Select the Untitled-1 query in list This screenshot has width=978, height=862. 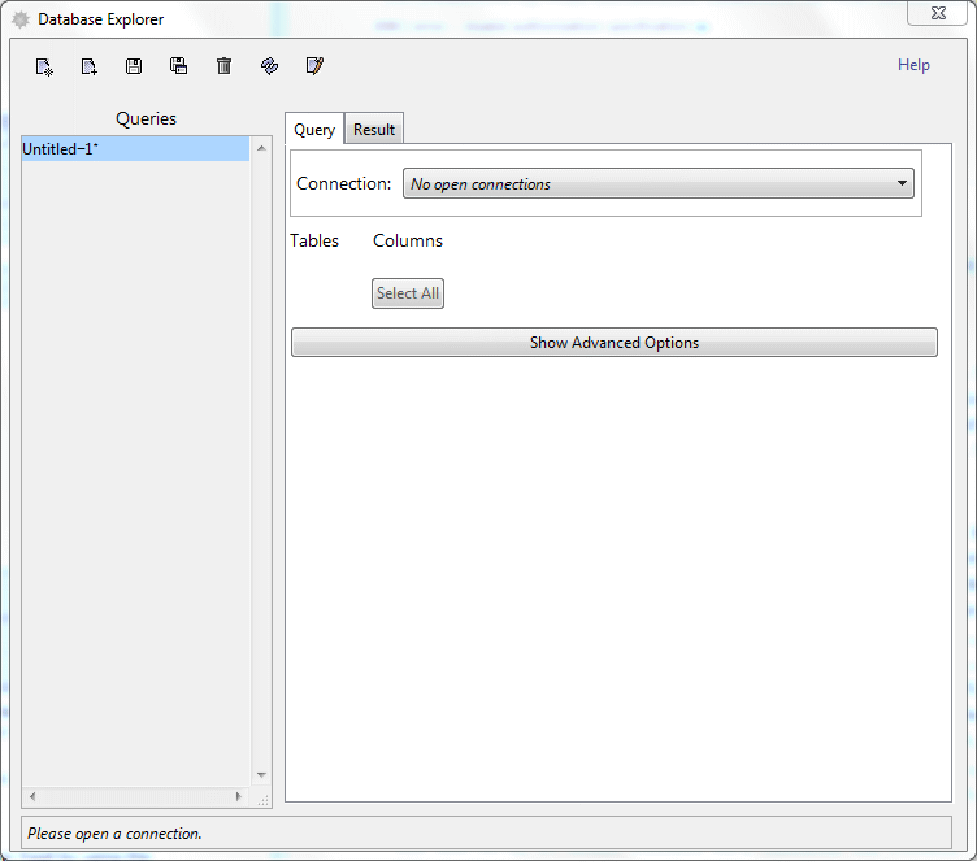coord(135,149)
